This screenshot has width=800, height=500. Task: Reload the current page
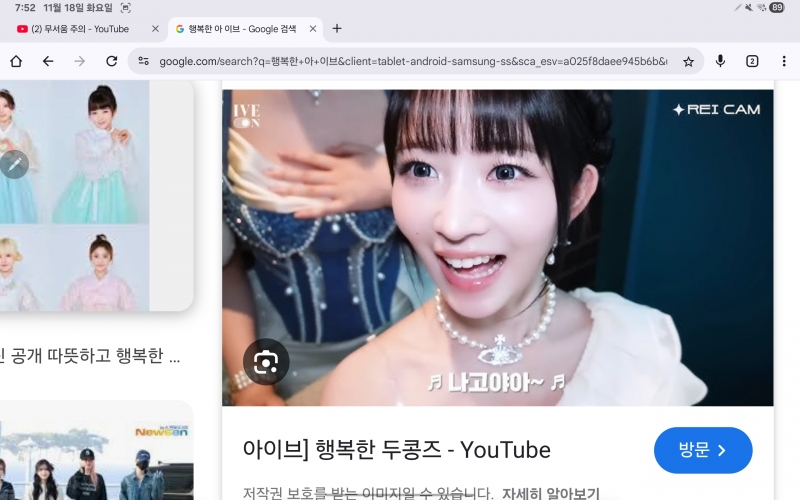(112, 61)
